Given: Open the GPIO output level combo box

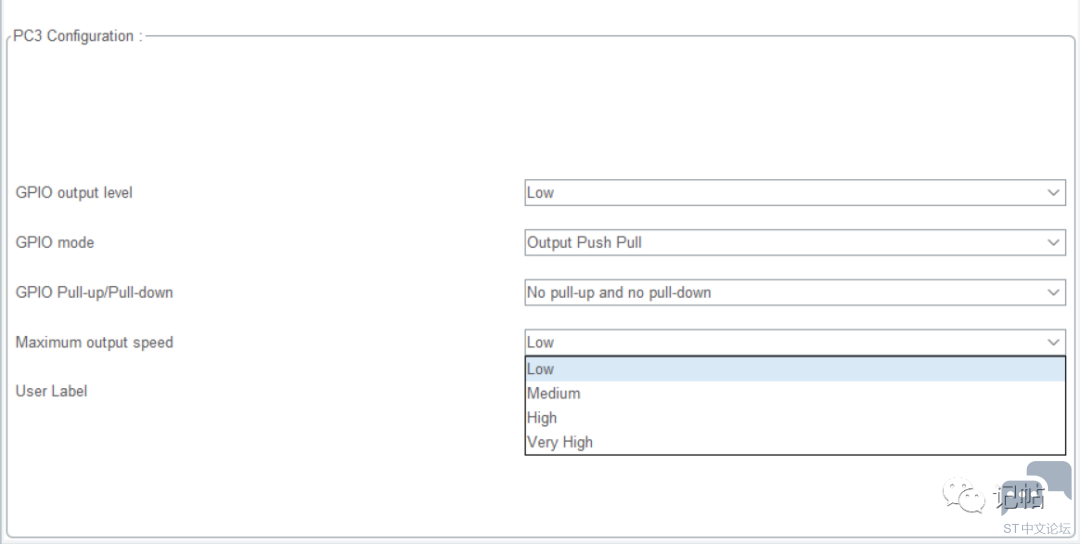Looking at the screenshot, I should point(795,193).
